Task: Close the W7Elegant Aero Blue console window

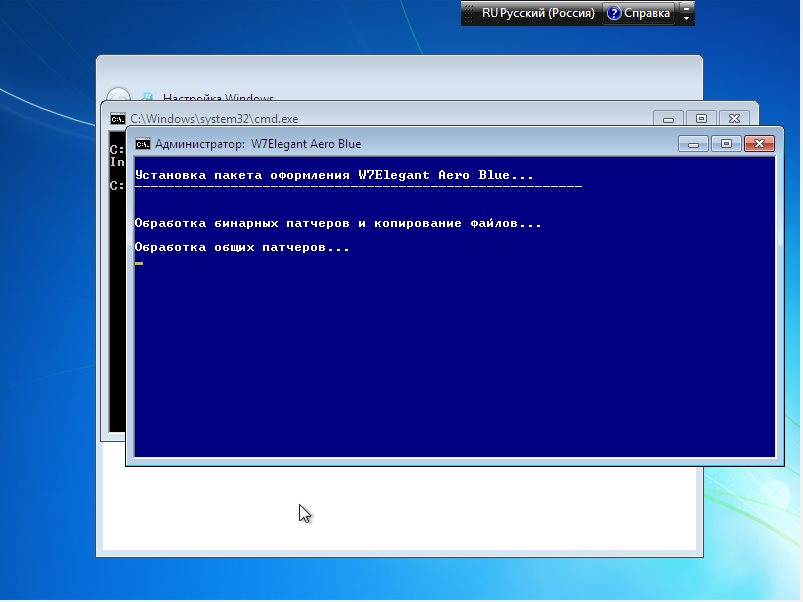Action: pos(759,144)
